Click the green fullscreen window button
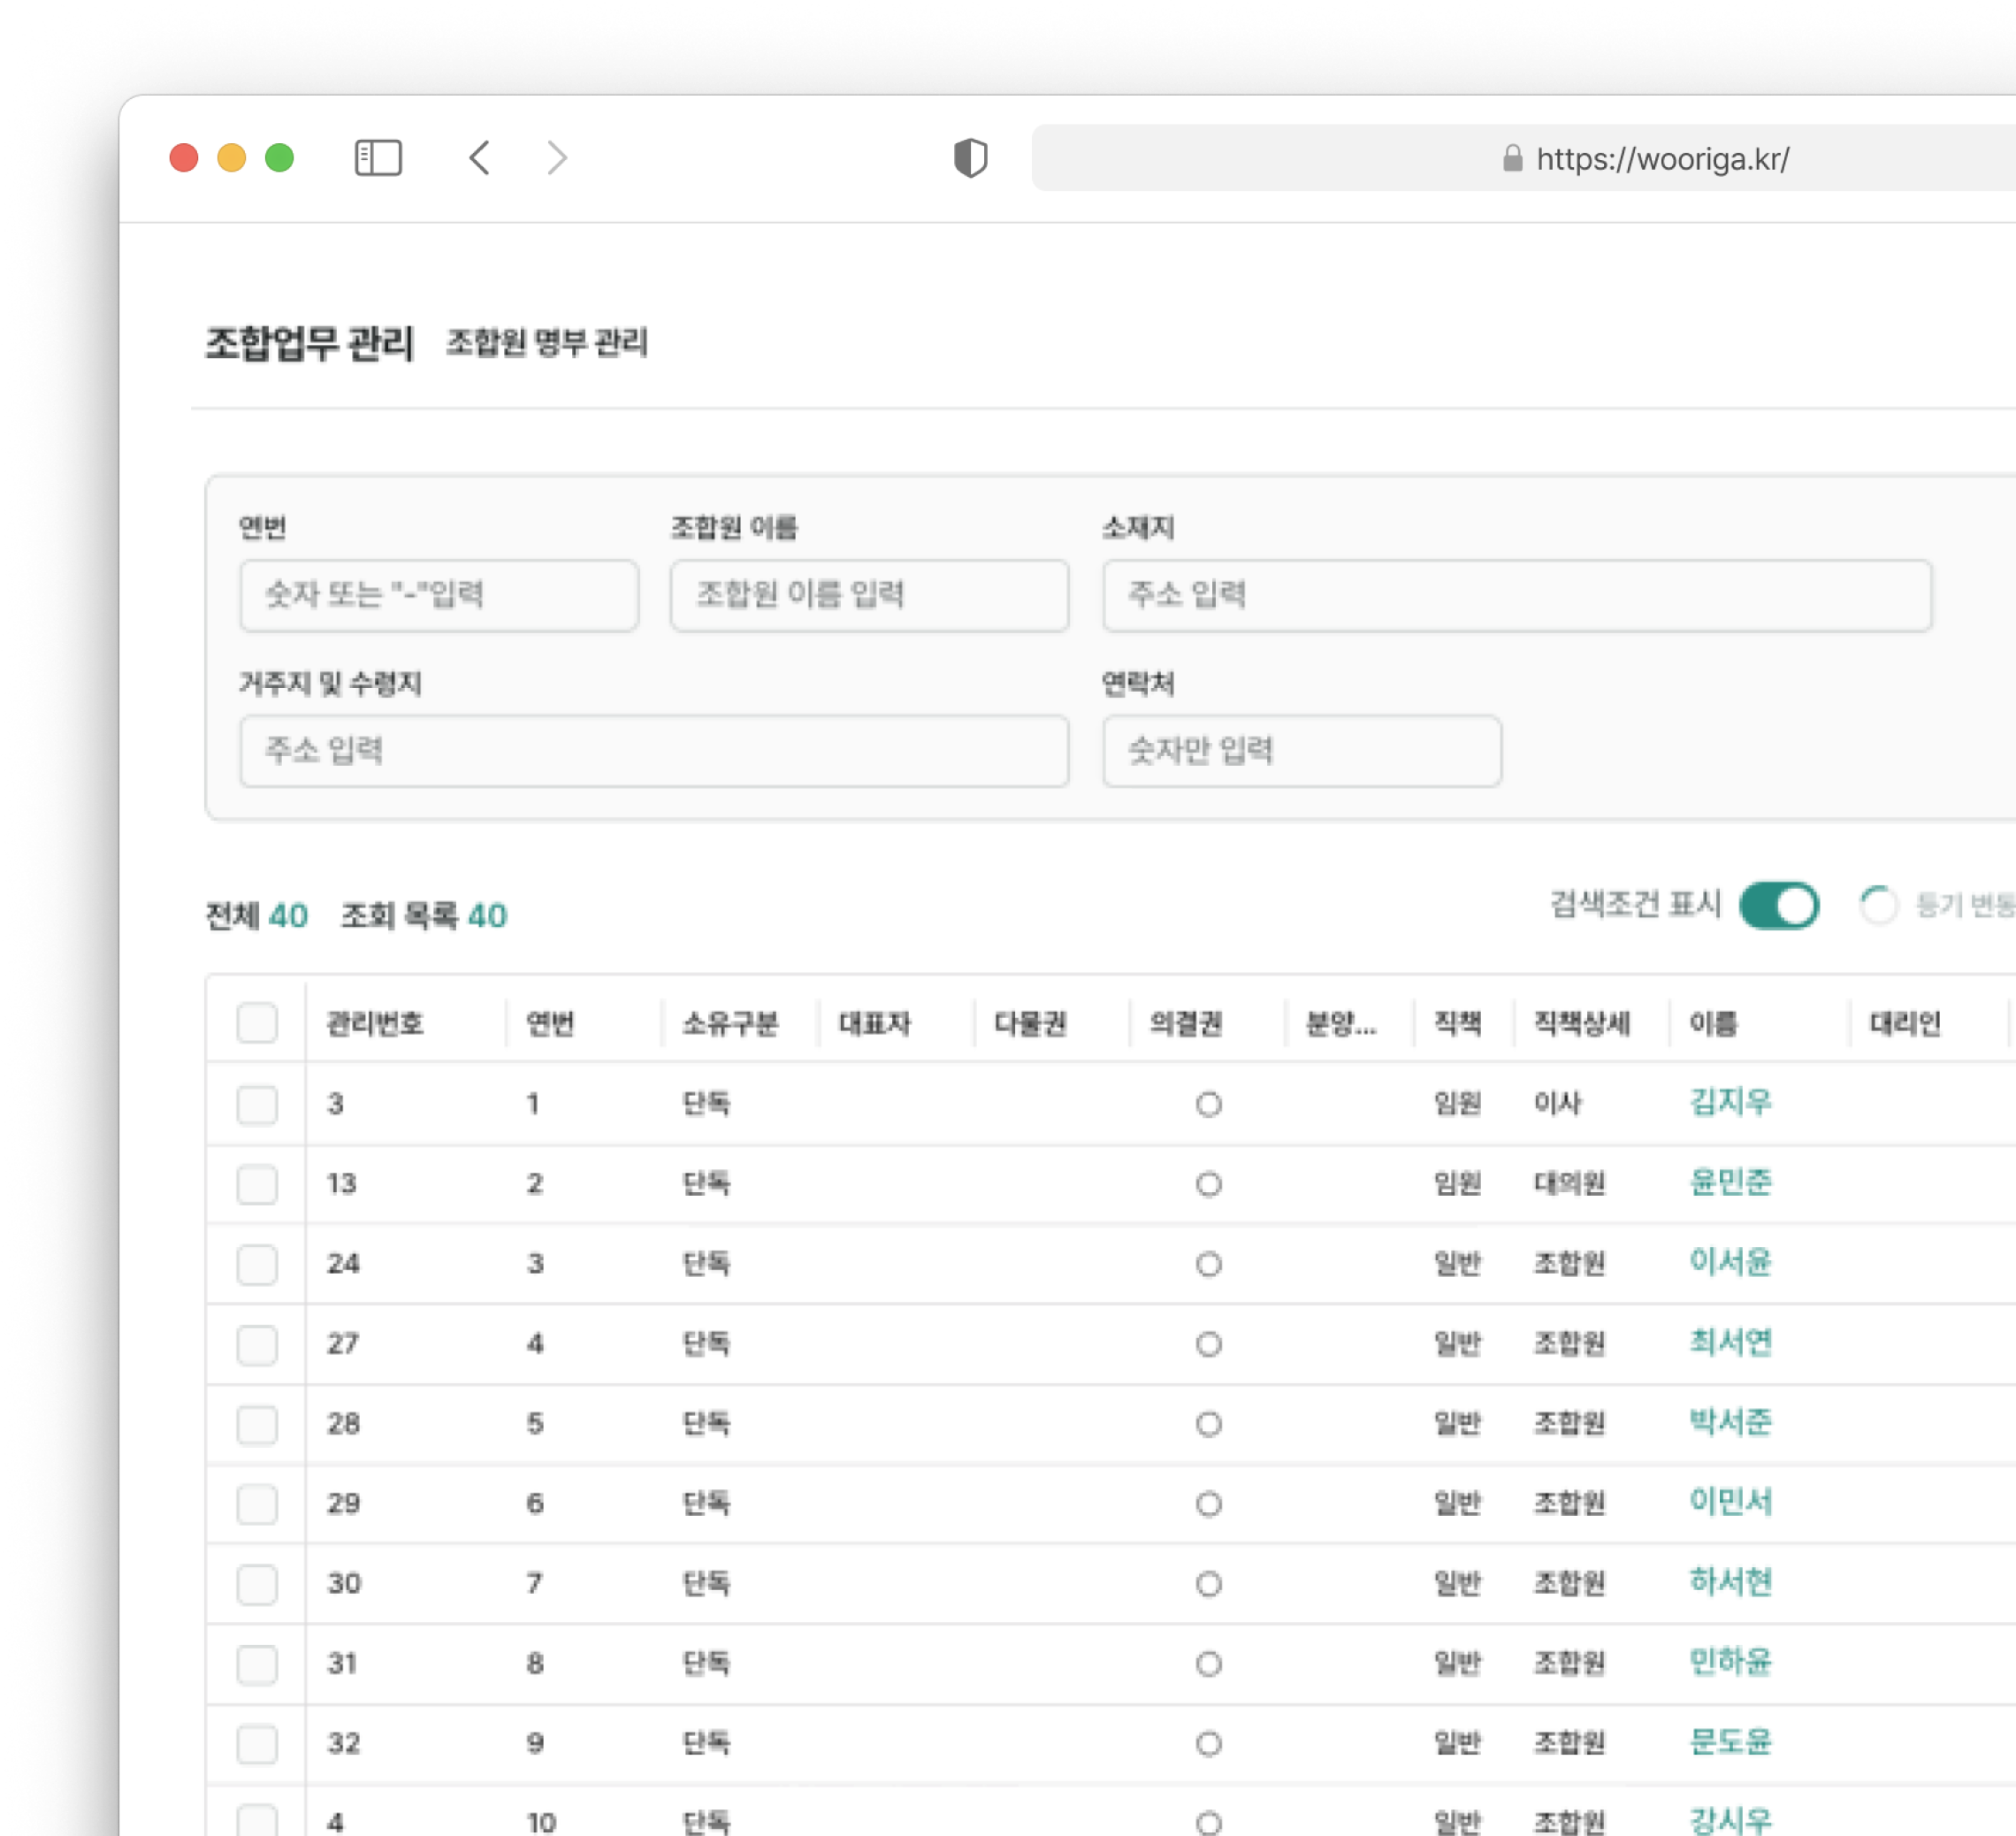 click(279, 158)
